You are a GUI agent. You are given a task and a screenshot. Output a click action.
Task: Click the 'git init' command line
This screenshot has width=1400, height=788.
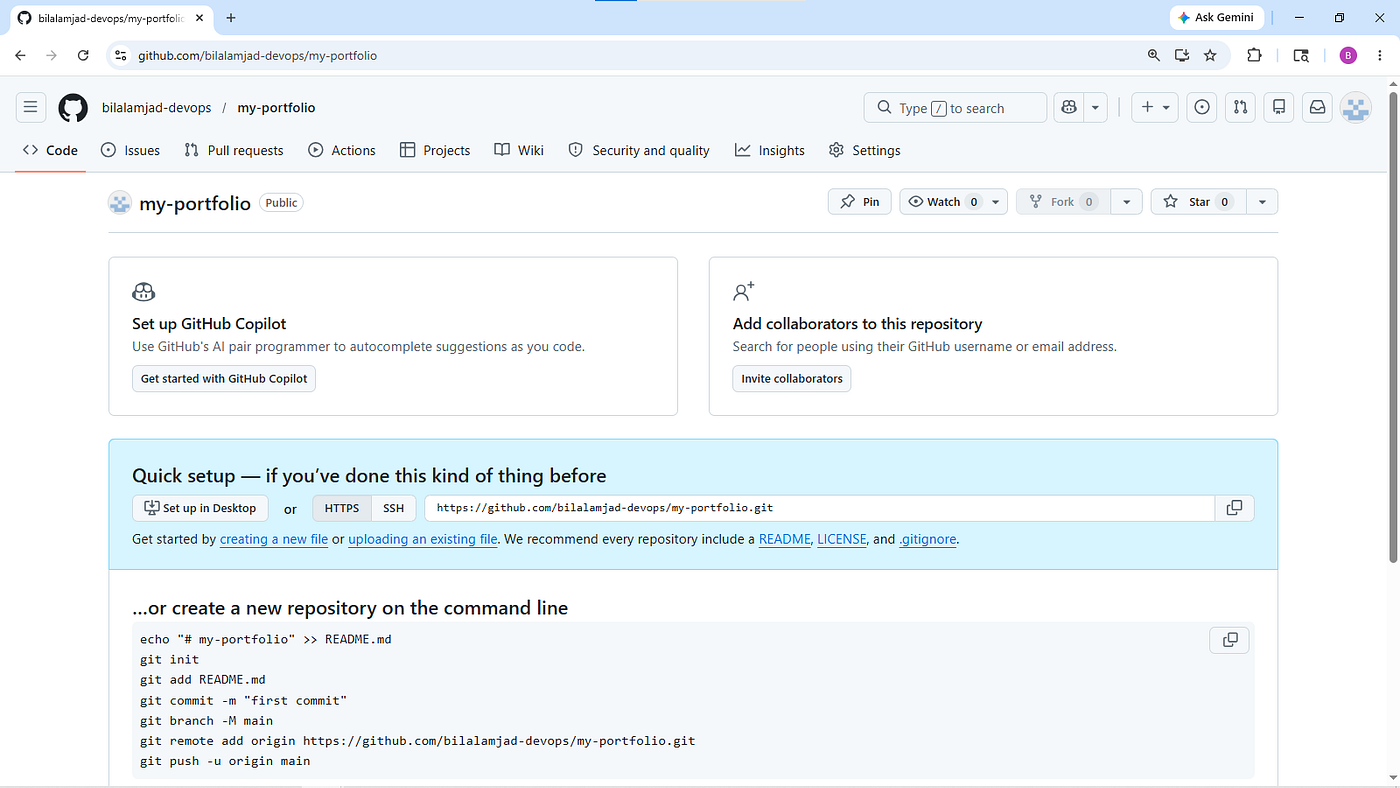tap(170, 659)
